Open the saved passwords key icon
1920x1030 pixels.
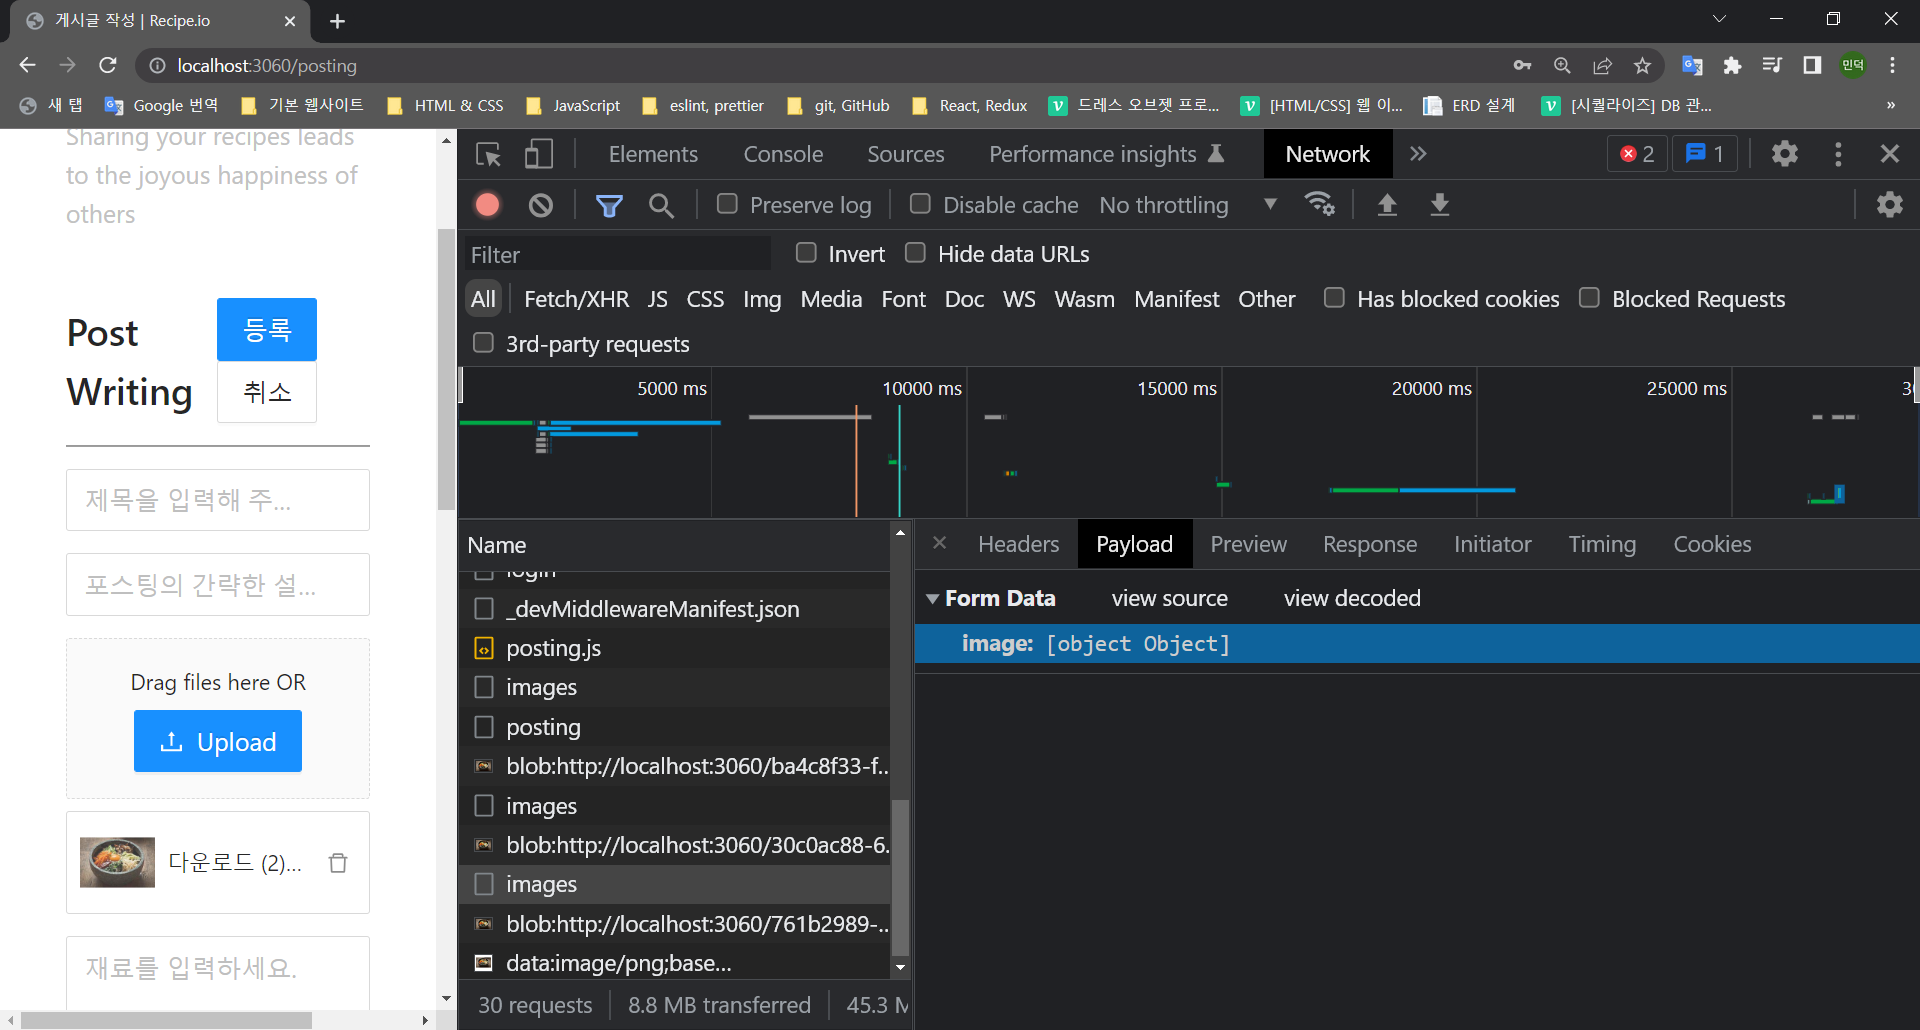[1522, 65]
